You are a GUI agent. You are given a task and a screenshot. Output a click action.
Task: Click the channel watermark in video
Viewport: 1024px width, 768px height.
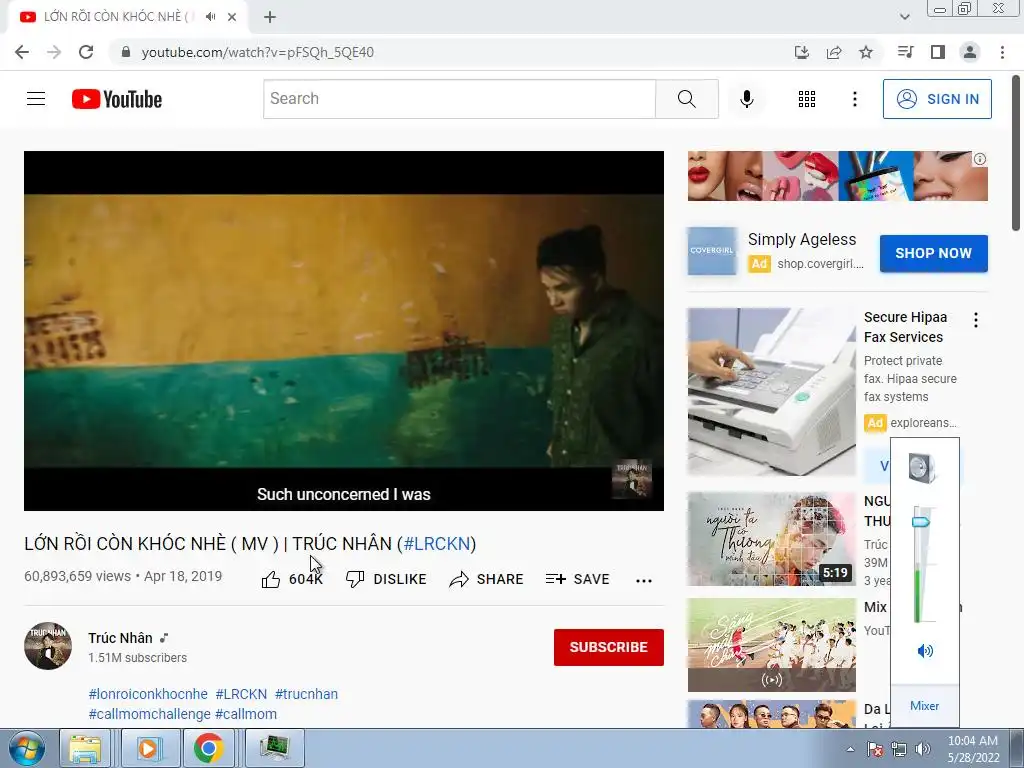(x=632, y=479)
